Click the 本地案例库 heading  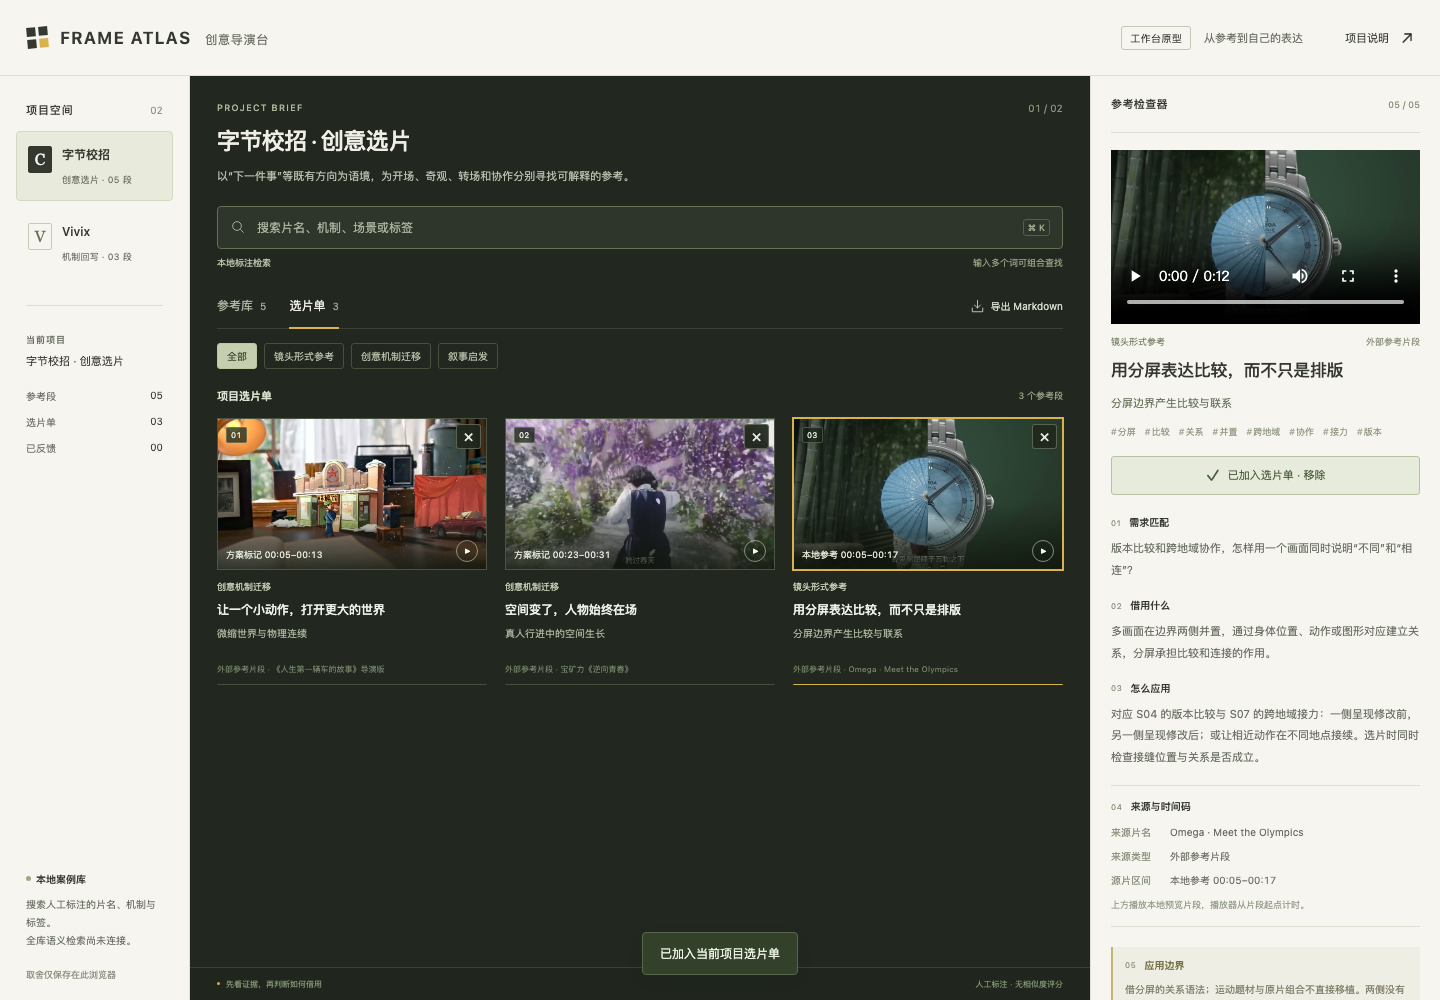pos(61,879)
